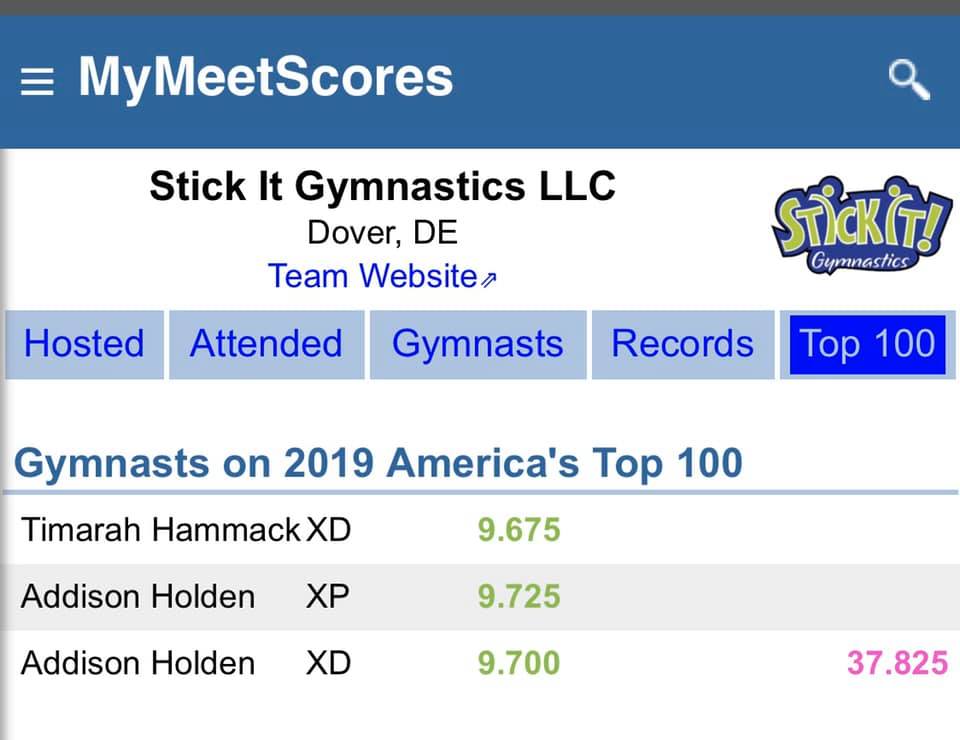Click the 9.725 score

click(519, 597)
